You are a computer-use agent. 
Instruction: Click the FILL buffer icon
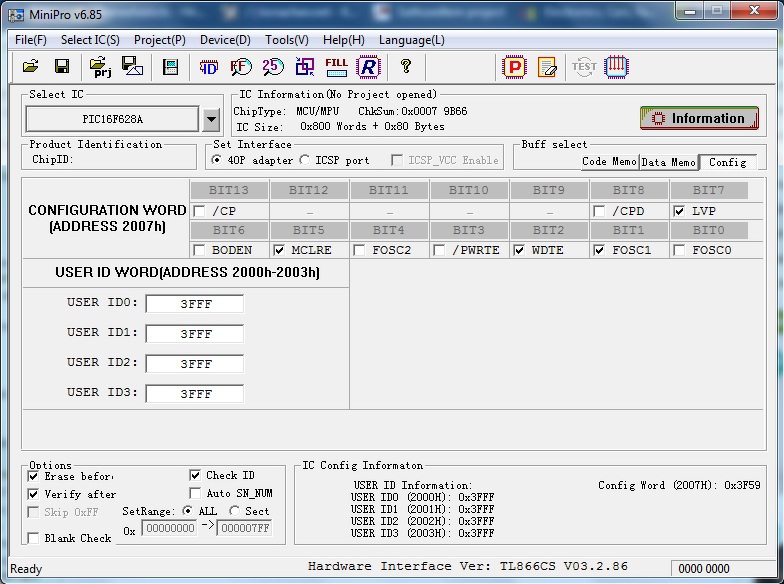(336, 66)
